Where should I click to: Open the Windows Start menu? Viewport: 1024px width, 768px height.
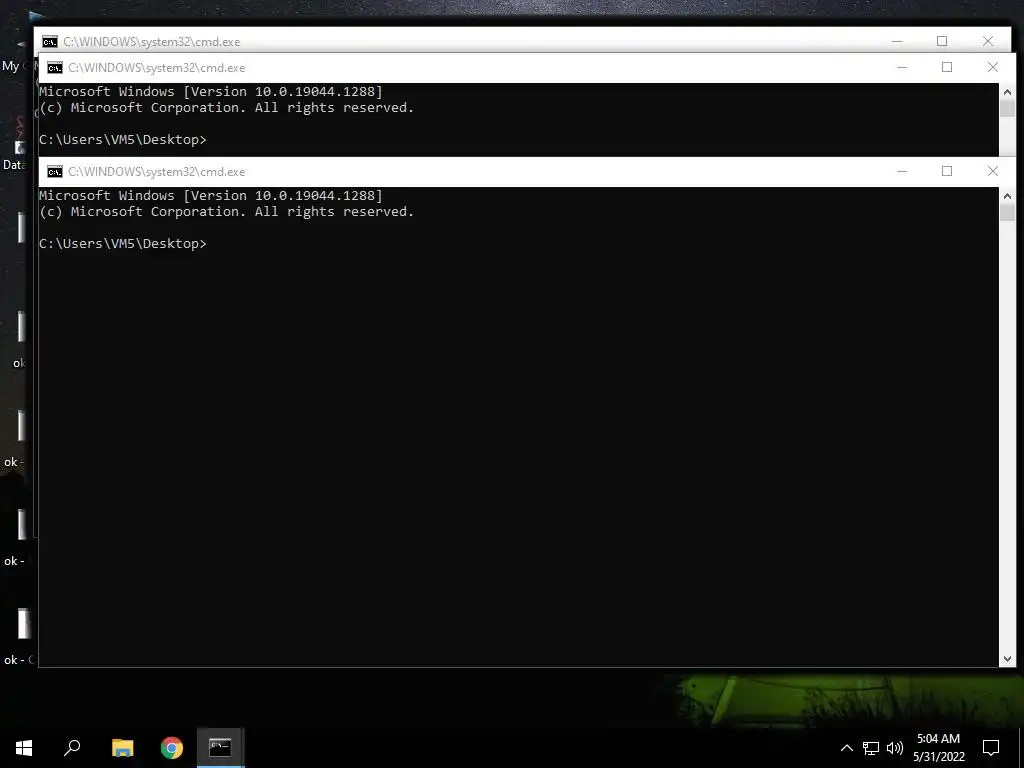coord(24,748)
